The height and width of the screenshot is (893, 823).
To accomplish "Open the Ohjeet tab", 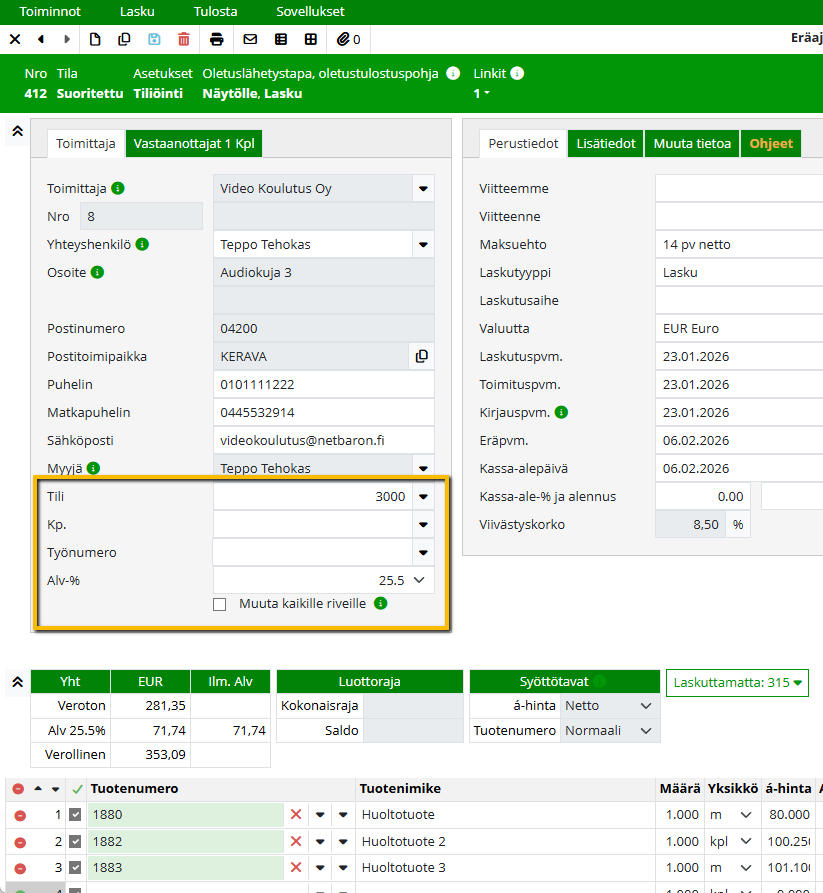I will (771, 144).
